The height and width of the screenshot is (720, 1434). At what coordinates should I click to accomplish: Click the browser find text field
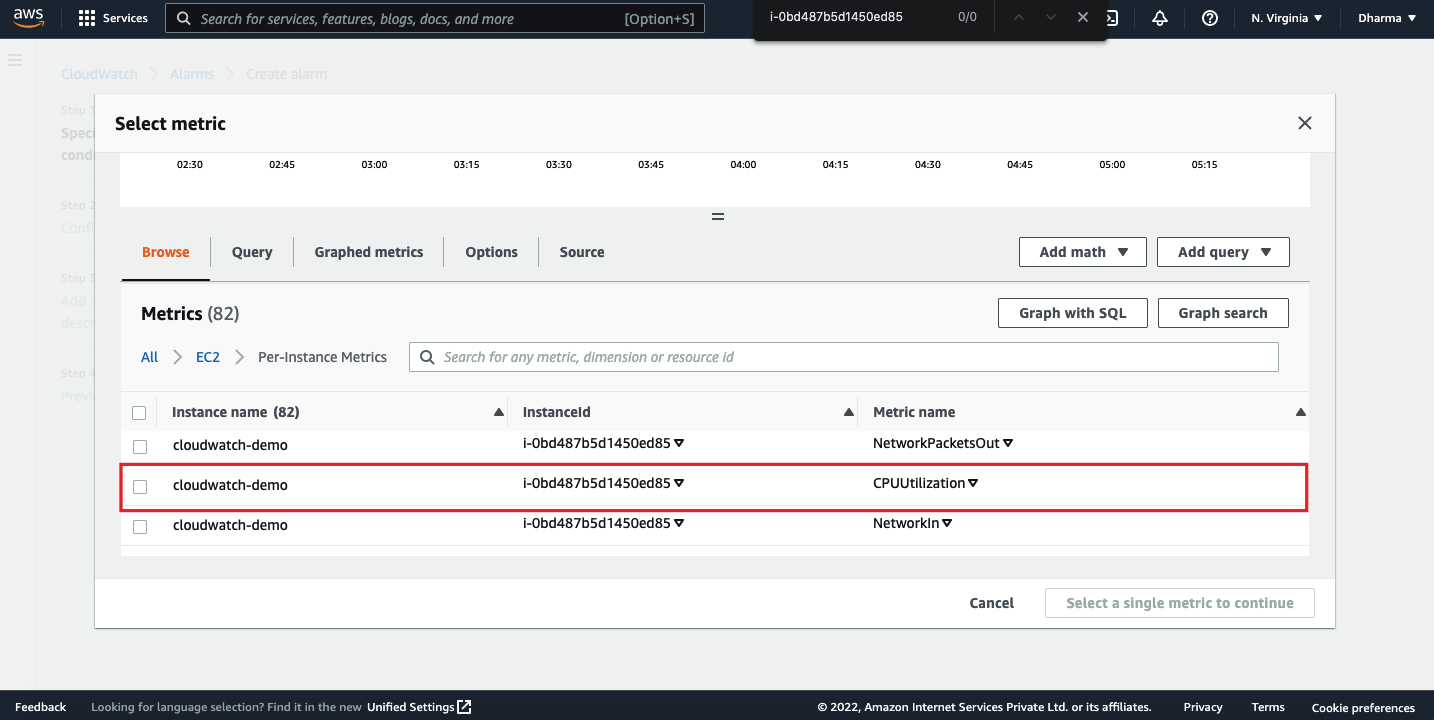tap(855, 17)
